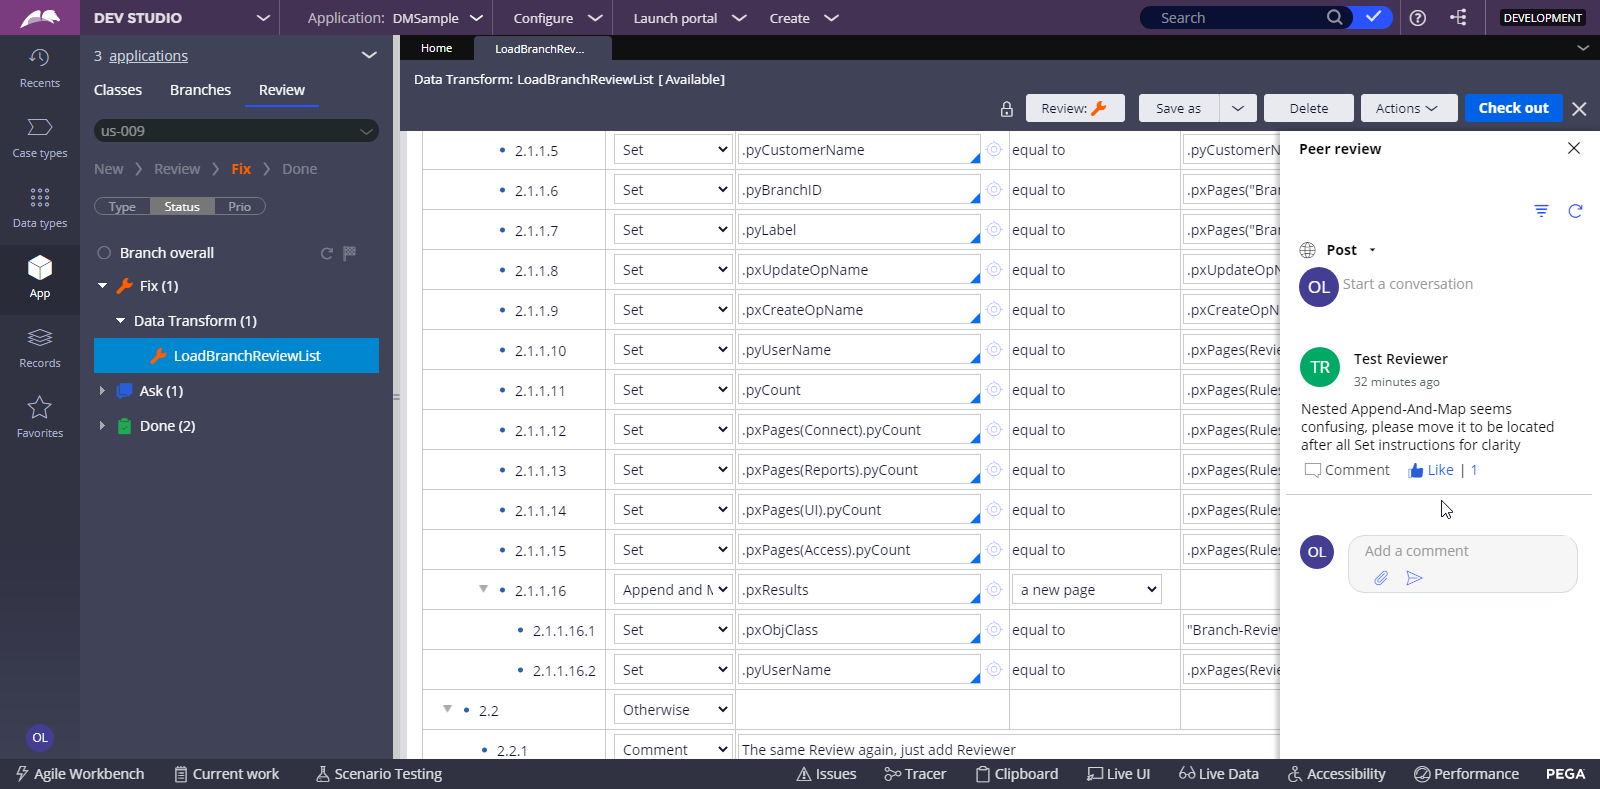This screenshot has height=789, width=1600.
Task: Open 'a new page' relation dropdown
Action: (1087, 590)
